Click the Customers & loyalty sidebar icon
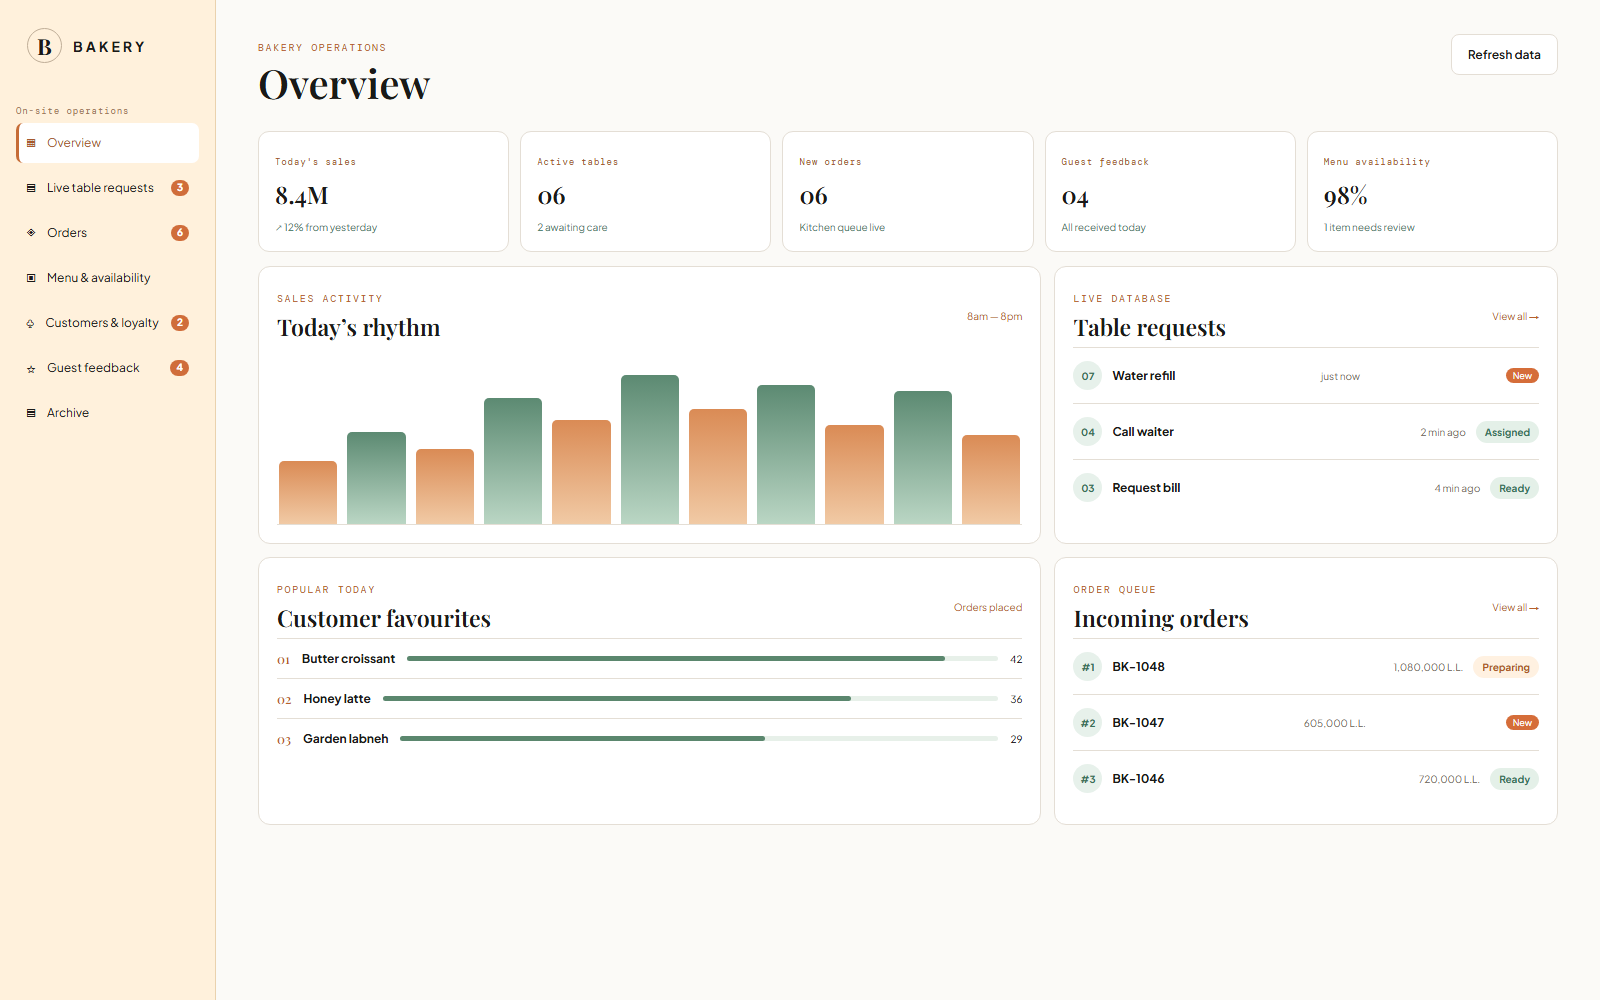1600x1000 pixels. pos(31,323)
